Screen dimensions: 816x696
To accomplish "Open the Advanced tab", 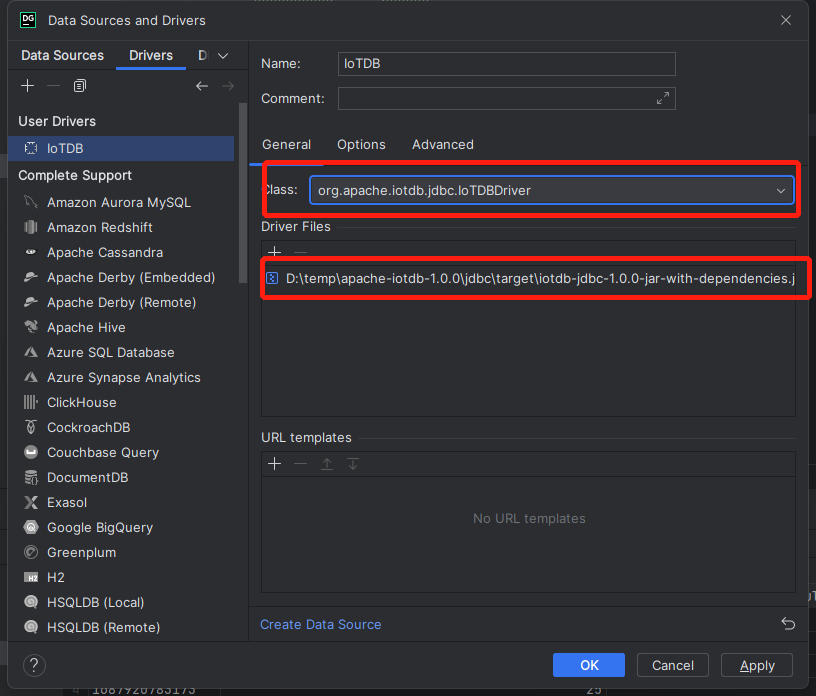I will (443, 145).
